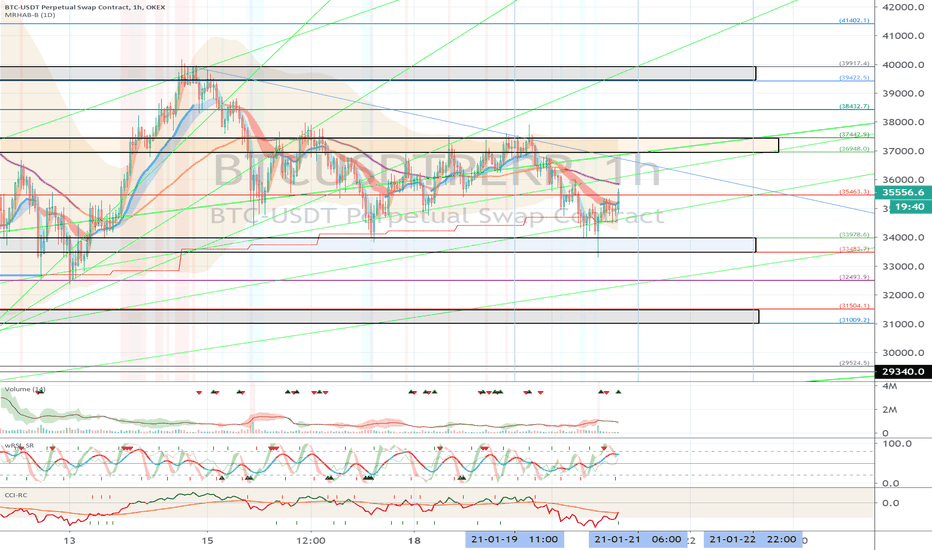Viewport: 932px width, 550px height.
Task: Click the 33000.0 price axis label
Action: 903,266
